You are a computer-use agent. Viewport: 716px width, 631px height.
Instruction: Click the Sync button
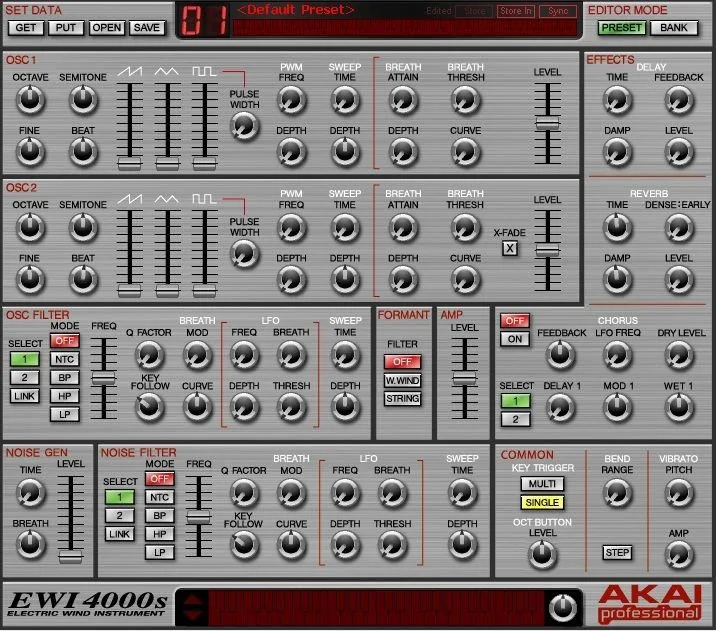(x=558, y=11)
